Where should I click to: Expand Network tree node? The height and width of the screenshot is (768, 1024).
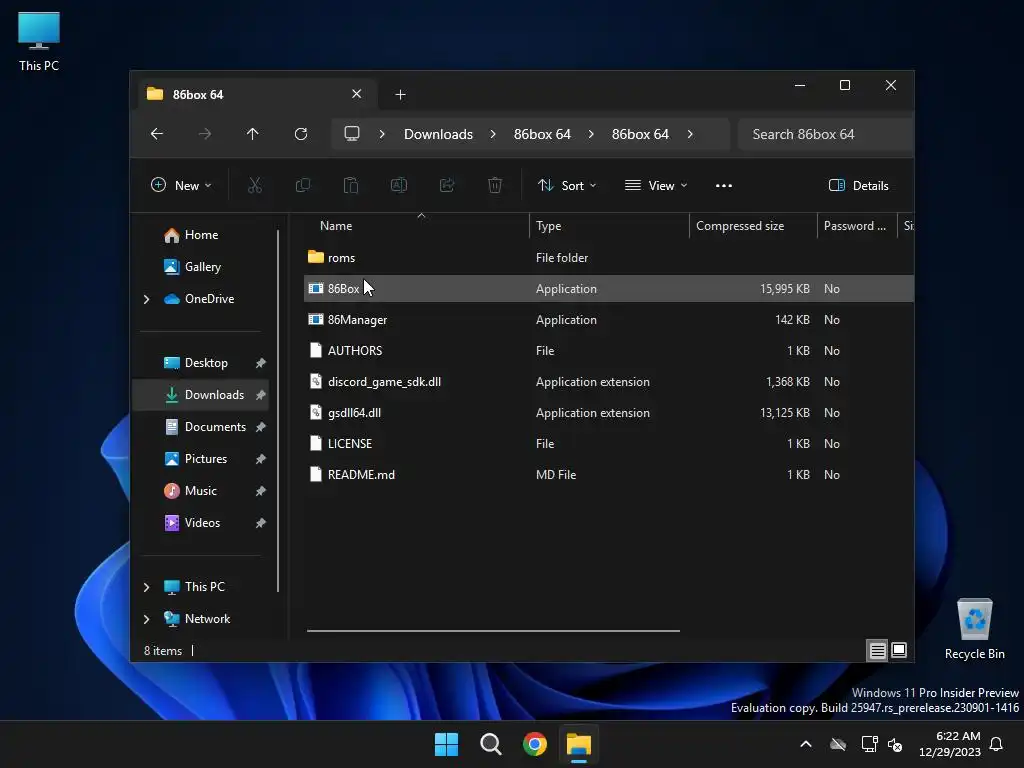coord(146,619)
